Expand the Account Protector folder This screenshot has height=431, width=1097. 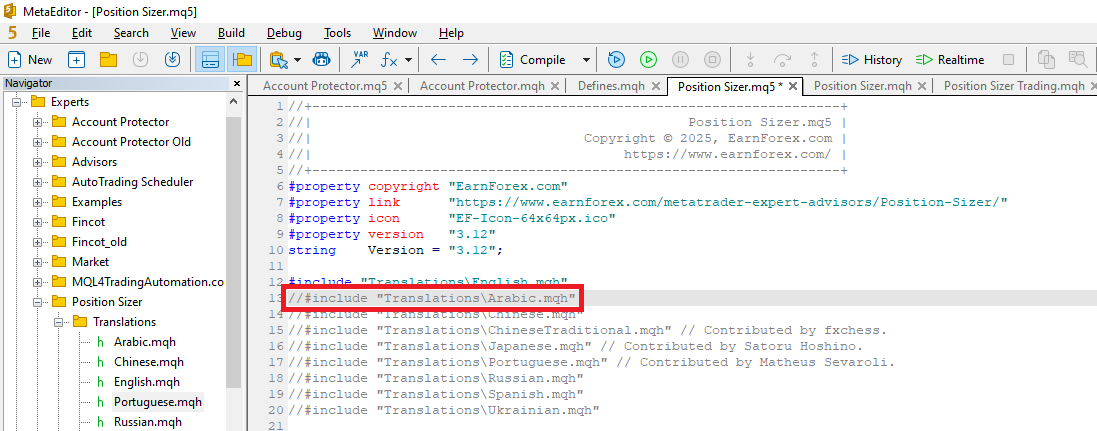point(38,122)
